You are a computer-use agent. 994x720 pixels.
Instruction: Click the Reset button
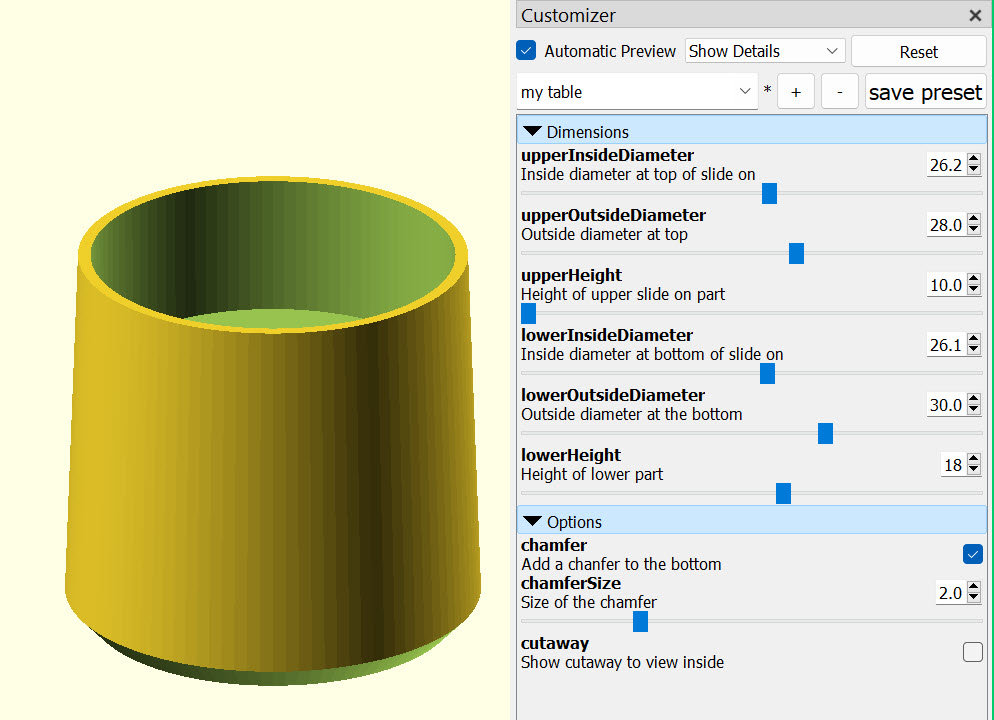[918, 51]
